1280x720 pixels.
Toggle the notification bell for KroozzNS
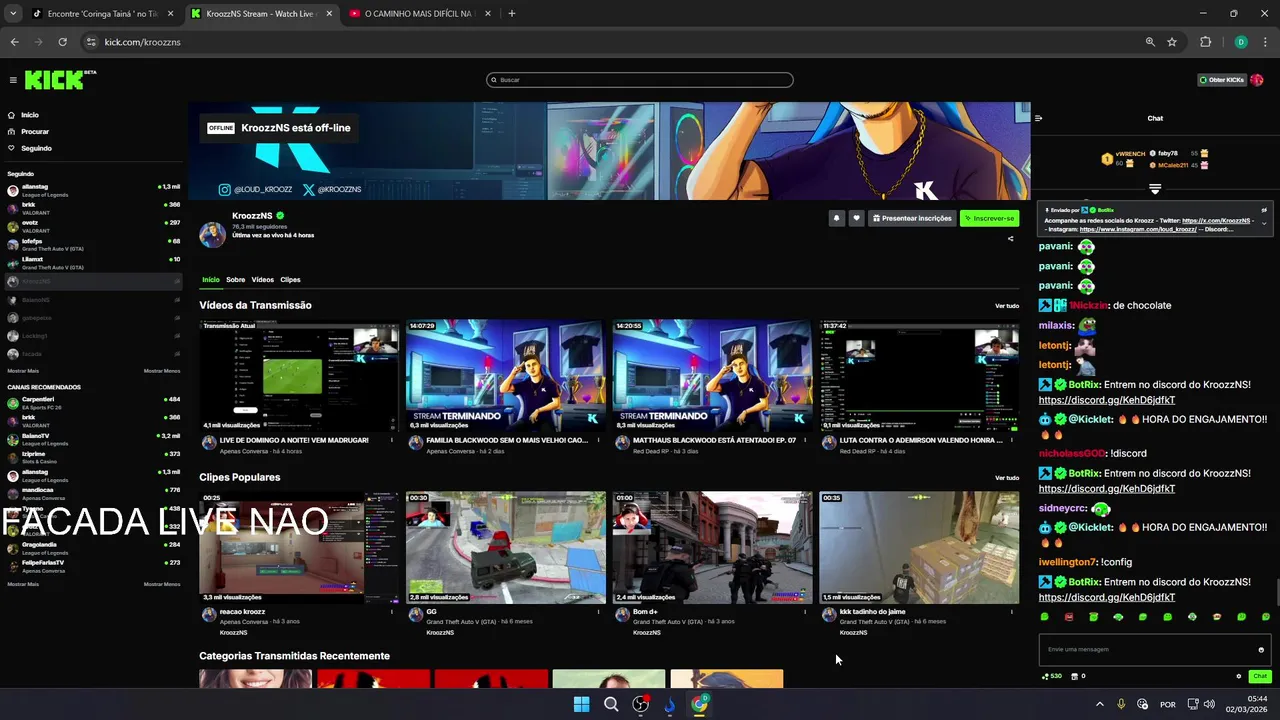[x=836, y=218]
